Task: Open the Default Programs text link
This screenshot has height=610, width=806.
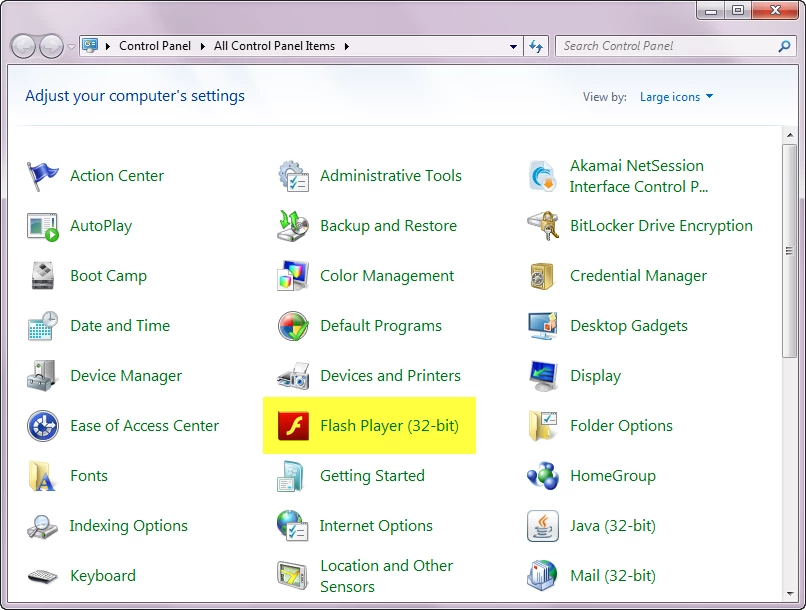Action: pyautogui.click(x=381, y=326)
